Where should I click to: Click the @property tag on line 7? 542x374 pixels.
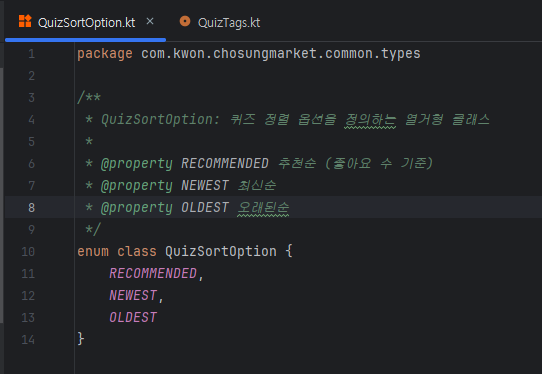(137, 186)
